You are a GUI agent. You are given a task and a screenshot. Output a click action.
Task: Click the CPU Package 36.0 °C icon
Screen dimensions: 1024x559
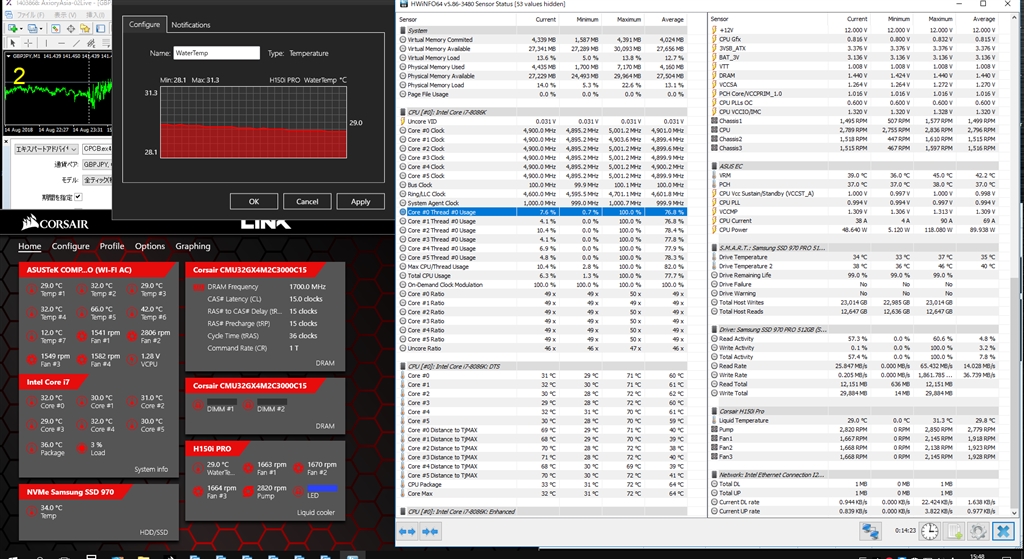click(x=31, y=448)
